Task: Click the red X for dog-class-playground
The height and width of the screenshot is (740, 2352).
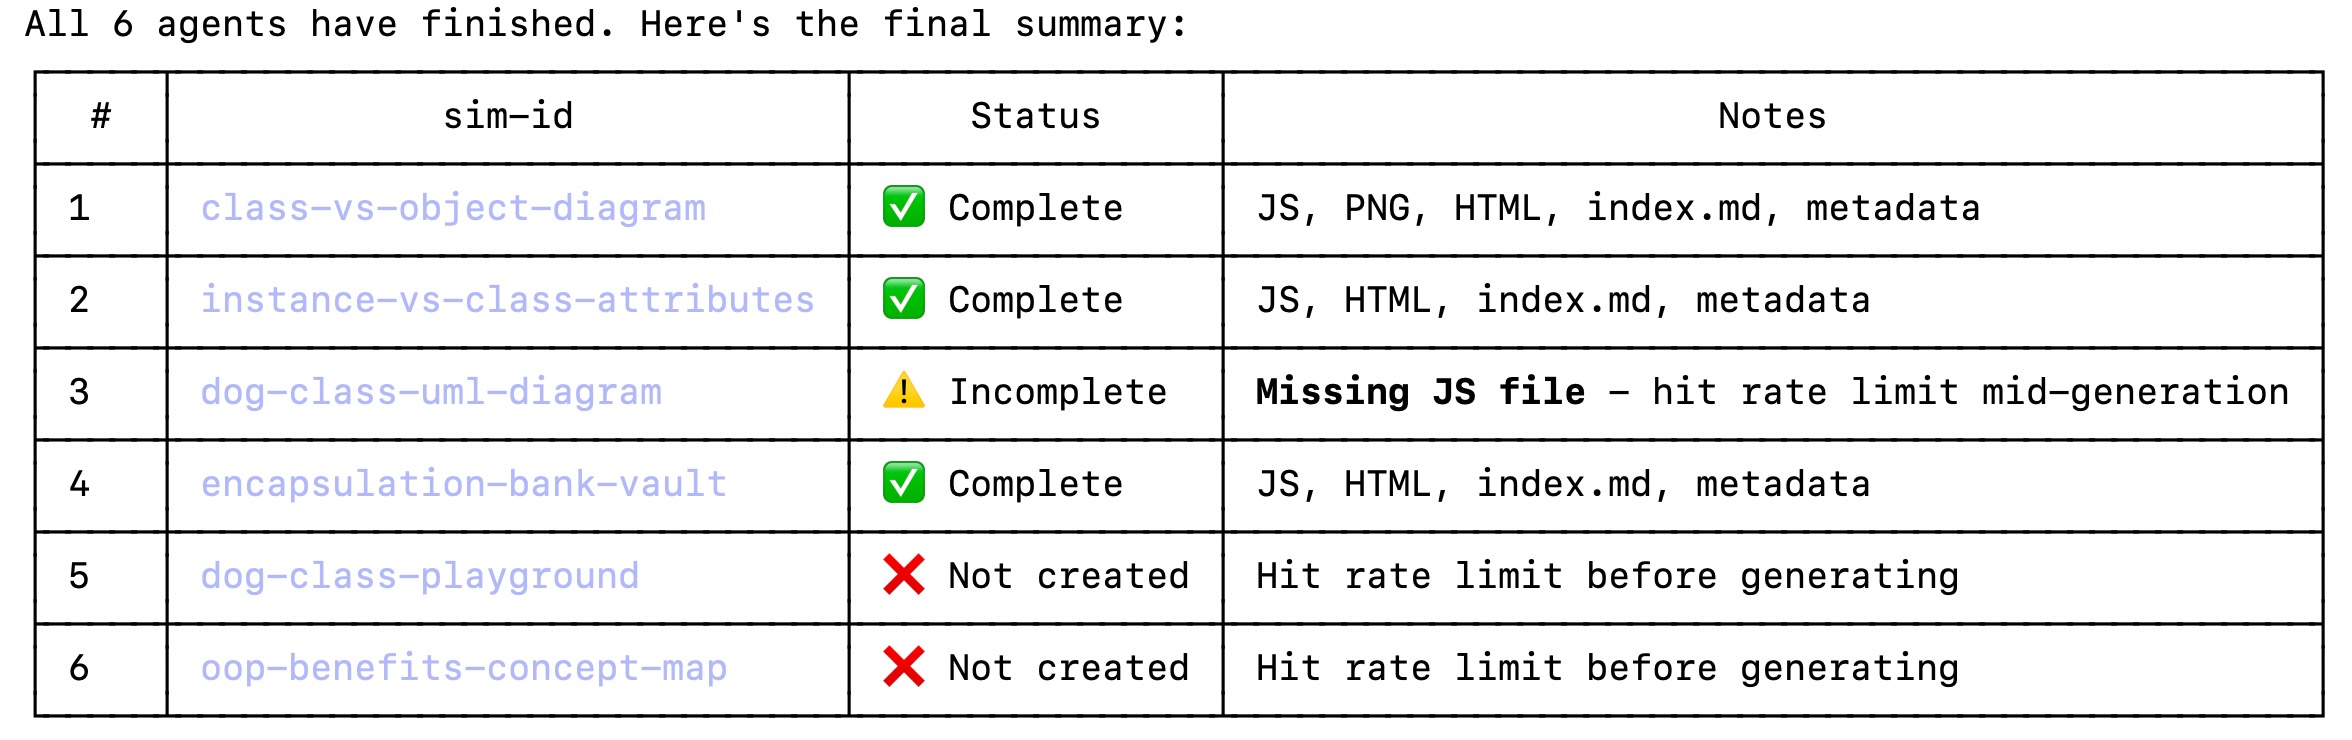Action: click(904, 576)
